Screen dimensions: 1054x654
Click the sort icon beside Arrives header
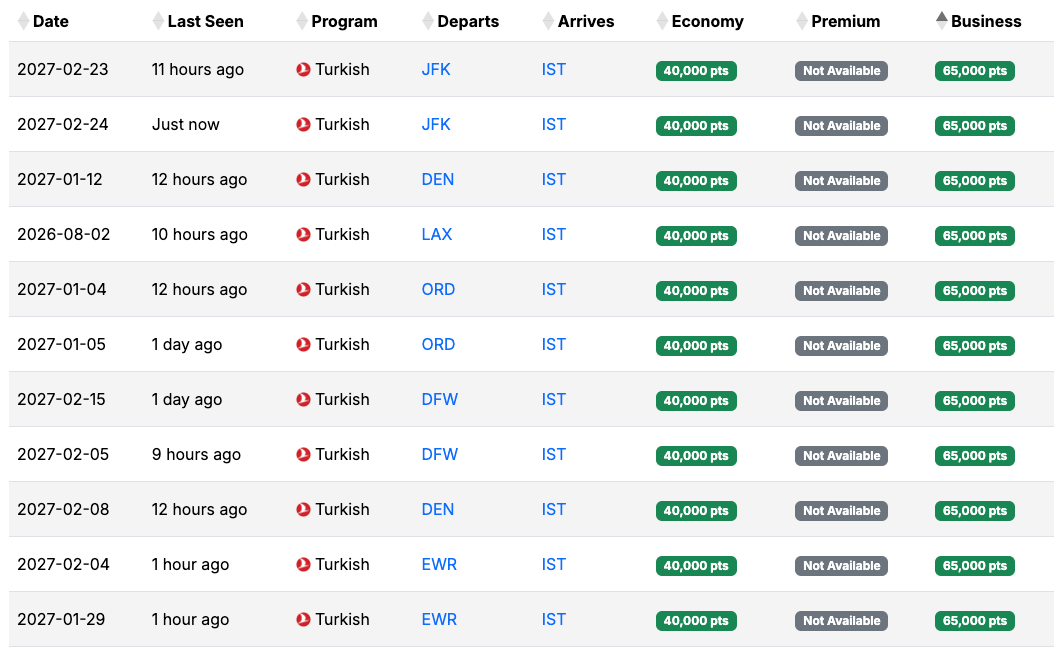click(x=548, y=21)
